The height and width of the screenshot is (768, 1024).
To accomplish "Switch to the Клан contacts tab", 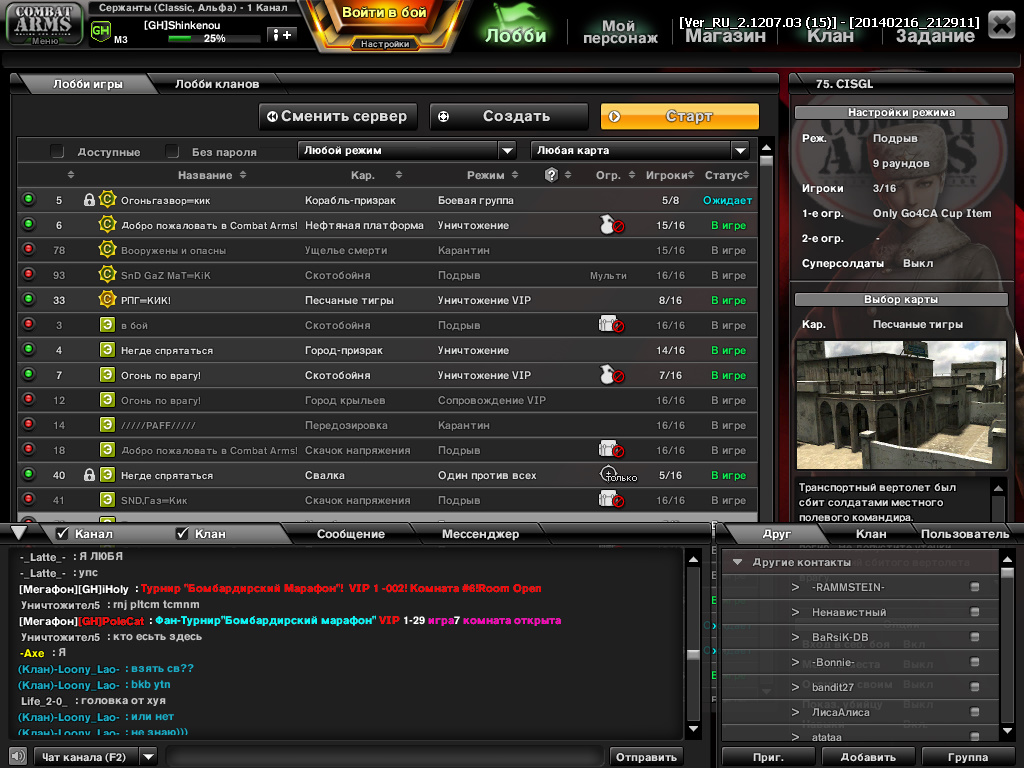I will point(871,534).
